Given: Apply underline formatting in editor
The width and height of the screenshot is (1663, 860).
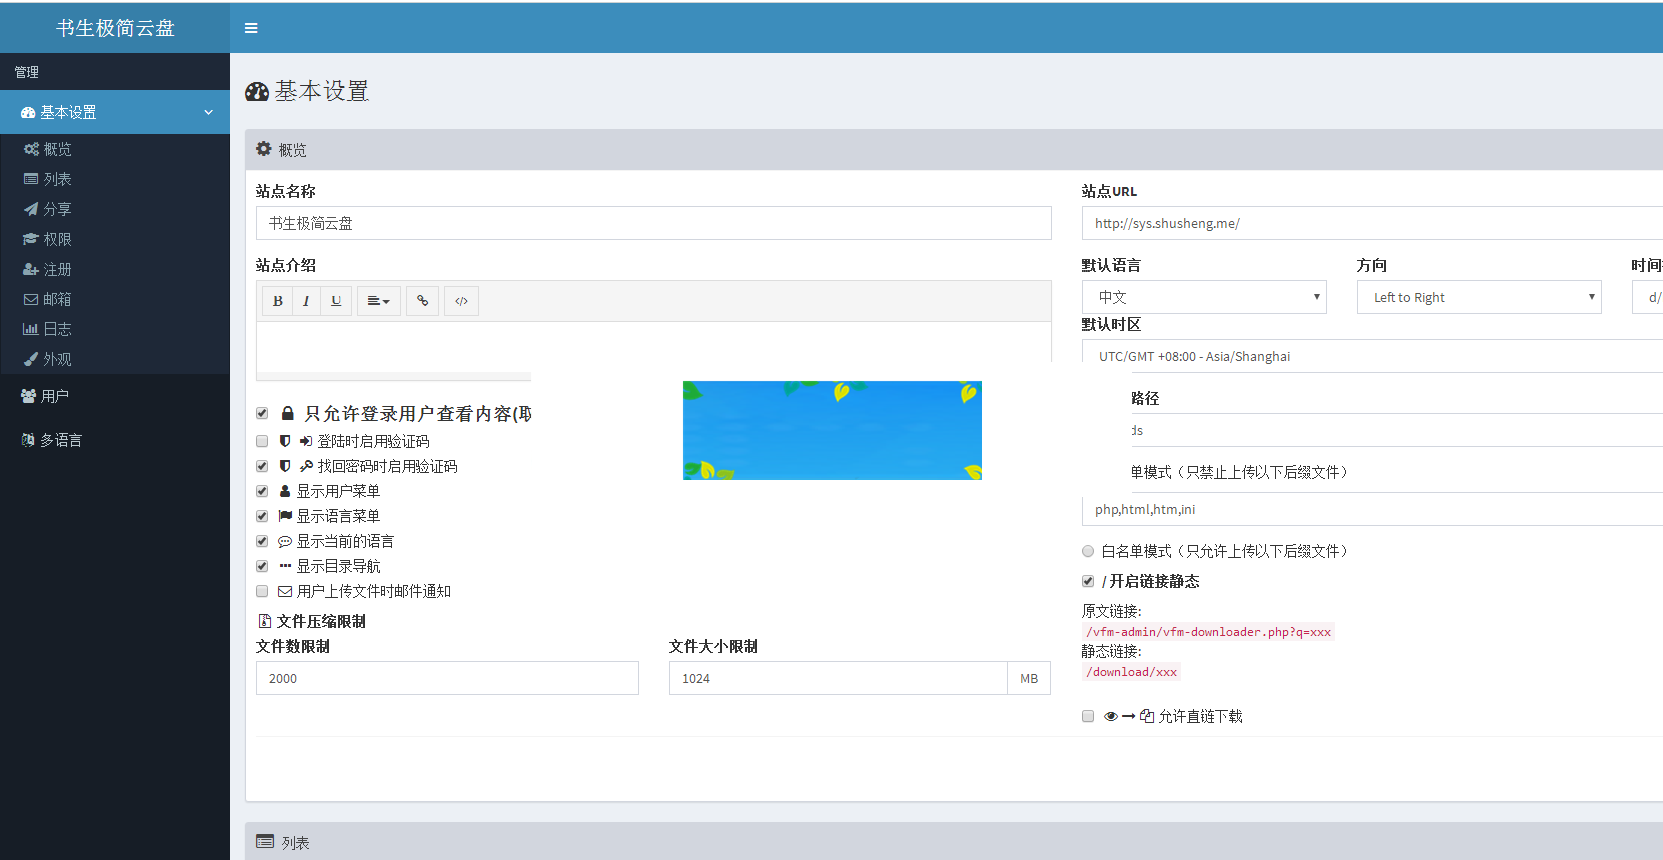Looking at the screenshot, I should tap(336, 301).
